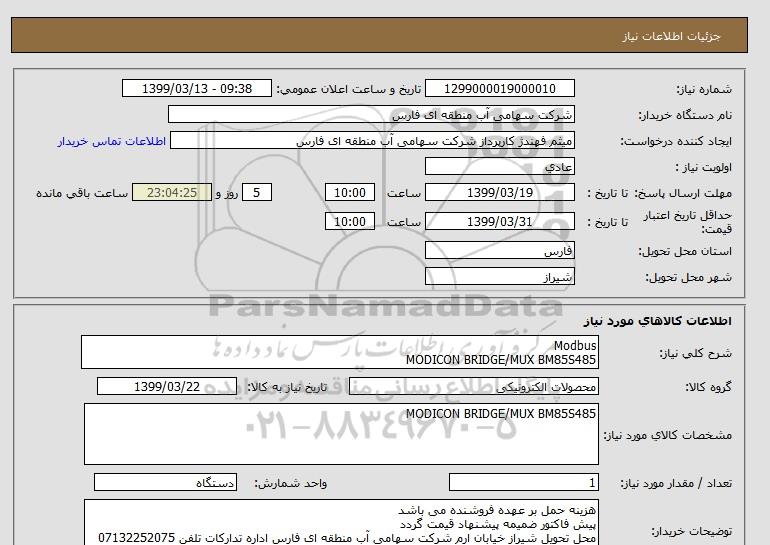Screen dimensions: 770x545
Task: Click the general description box with Modbus text
Action: [340, 352]
